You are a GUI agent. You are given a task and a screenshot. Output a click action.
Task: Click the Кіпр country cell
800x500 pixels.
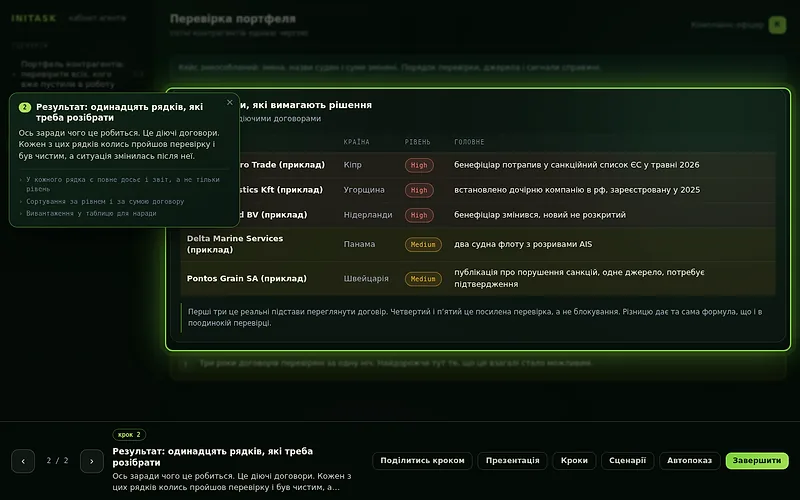click(x=353, y=165)
